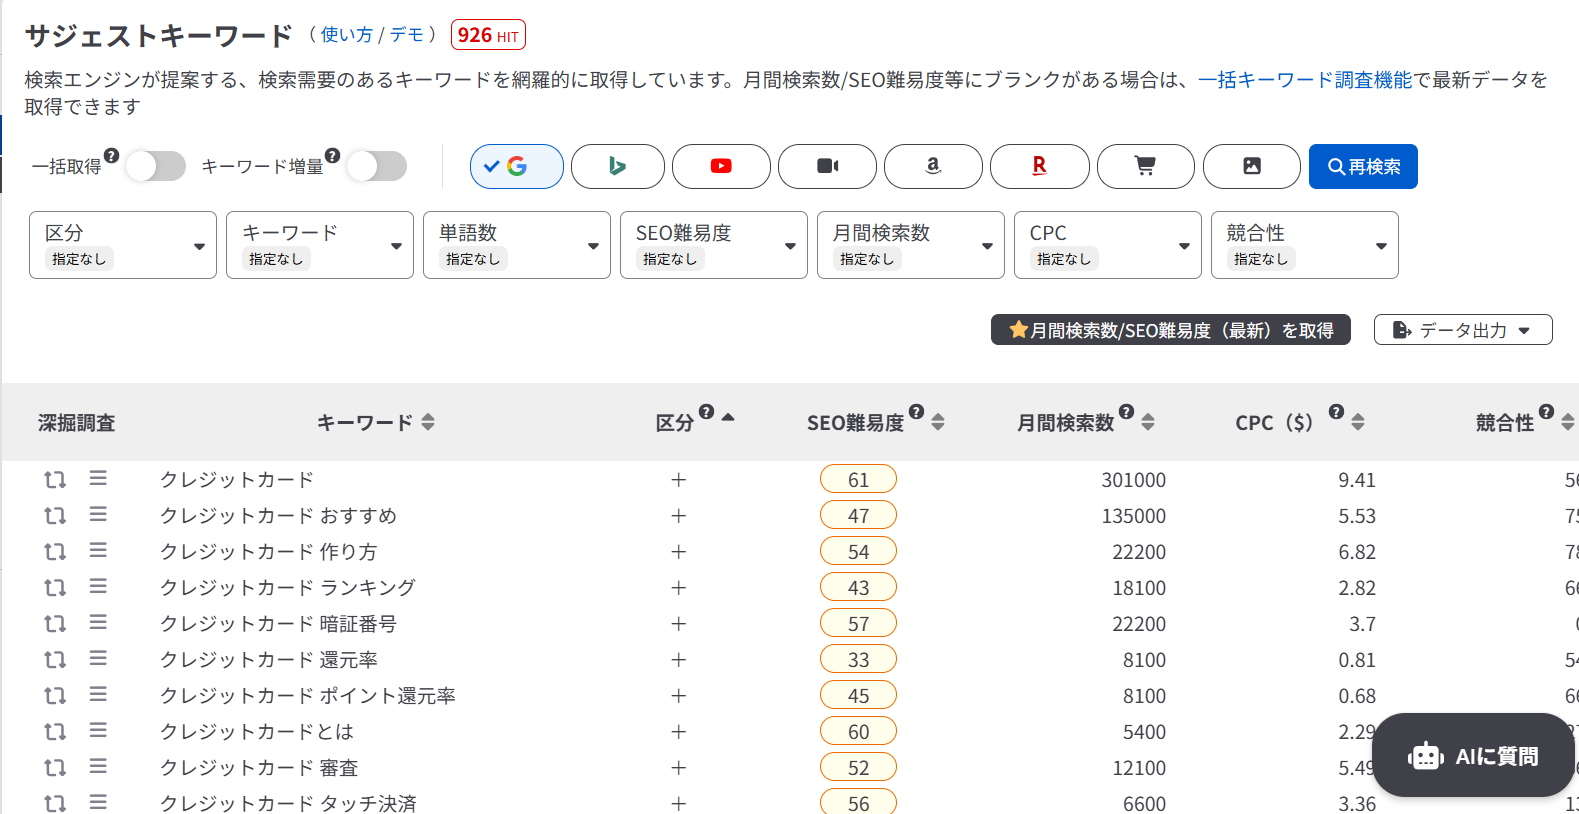Select the image search source icon
Screen dimensions: 1579x814
[x=1251, y=166]
